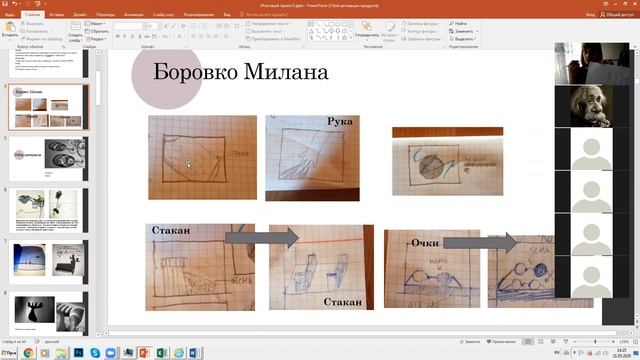
Task: Click the Windows Start (Пуск) button
Action: coord(9,353)
